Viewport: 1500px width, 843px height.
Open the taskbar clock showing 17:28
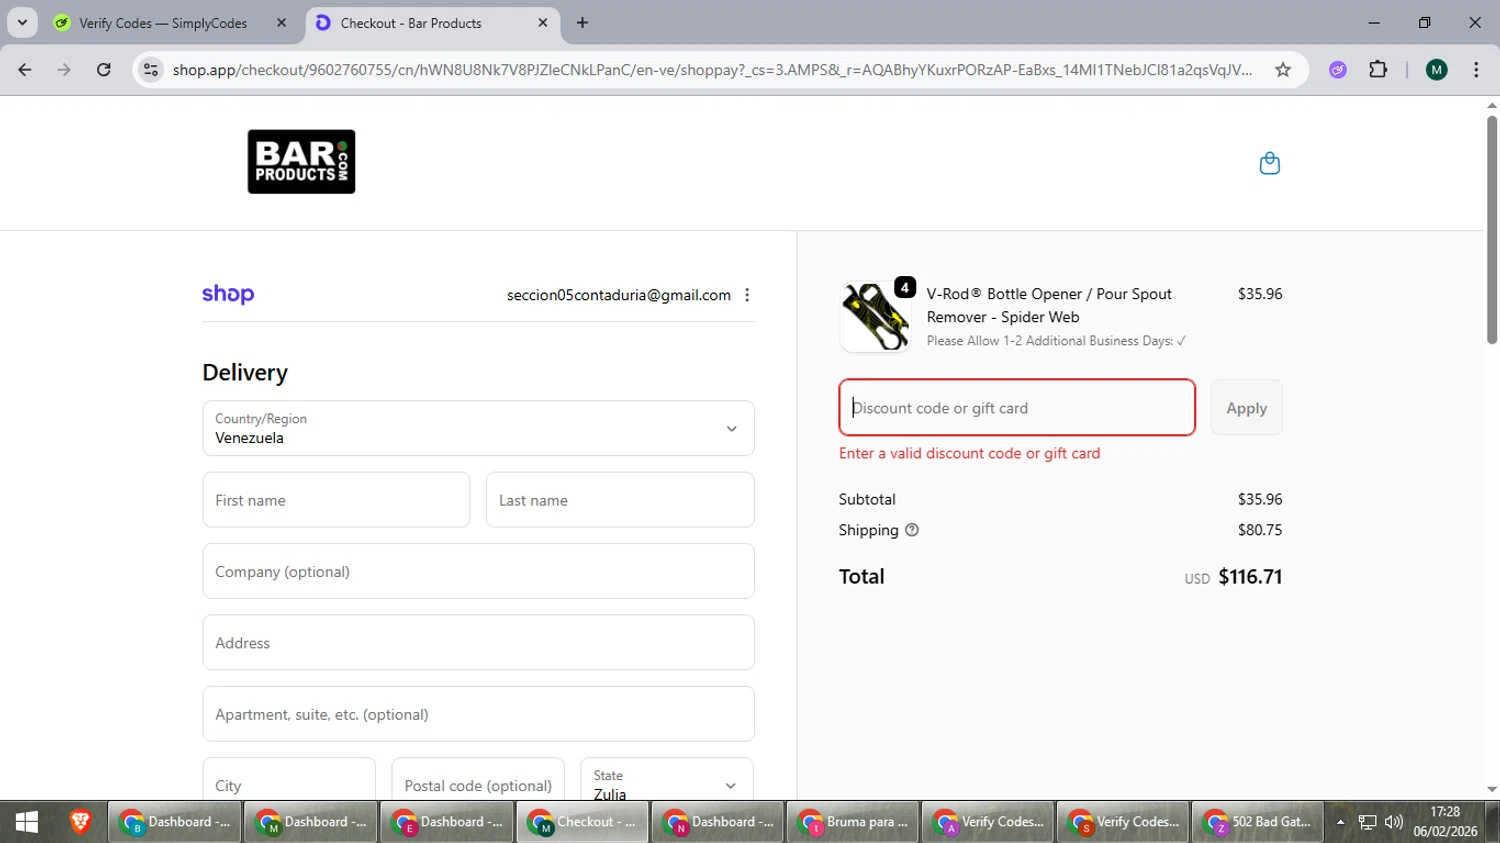[x=1445, y=822]
